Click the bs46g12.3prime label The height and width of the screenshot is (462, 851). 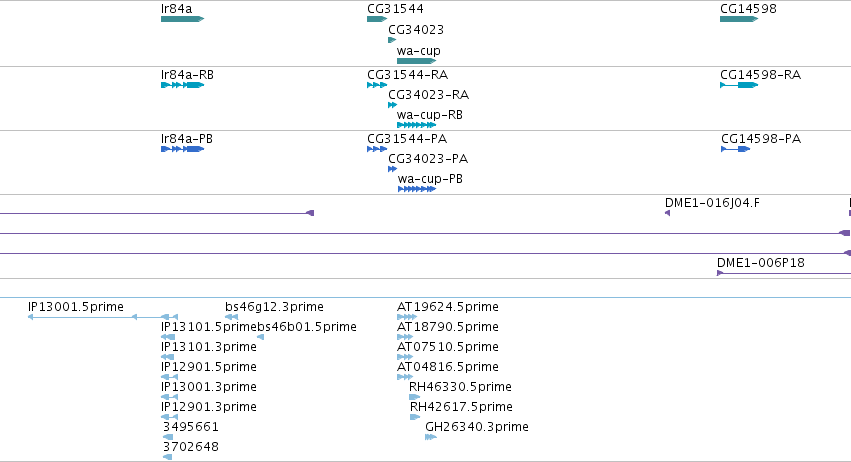274,307
